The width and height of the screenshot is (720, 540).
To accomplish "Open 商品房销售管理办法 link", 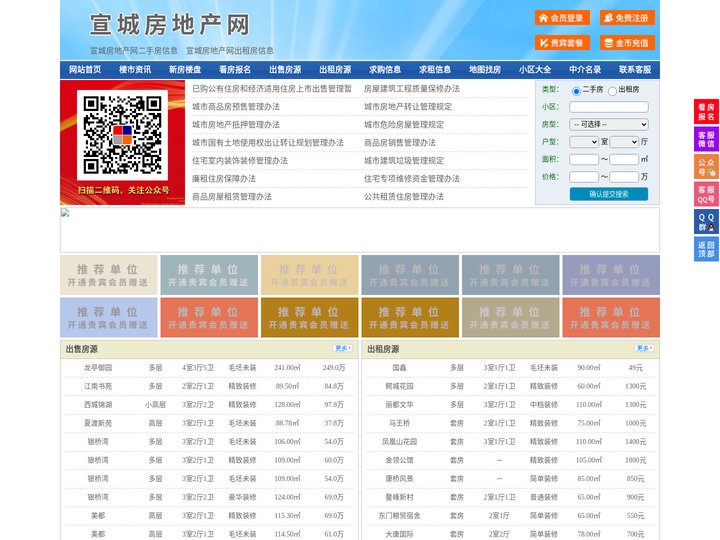I will point(400,142).
